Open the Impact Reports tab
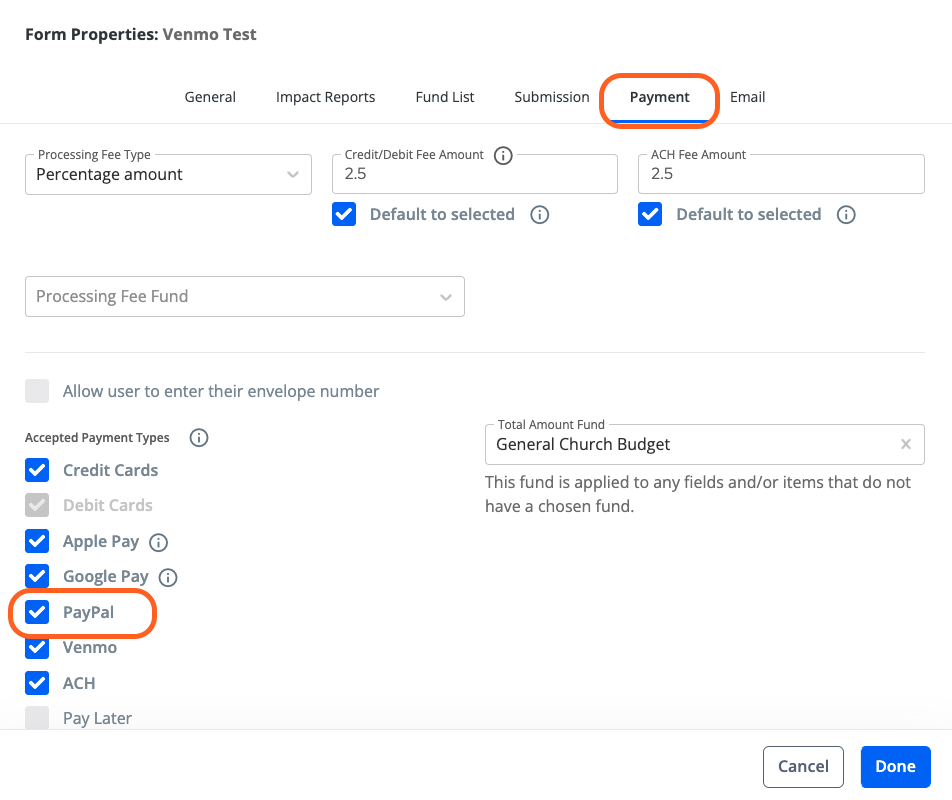952x800 pixels. 325,97
